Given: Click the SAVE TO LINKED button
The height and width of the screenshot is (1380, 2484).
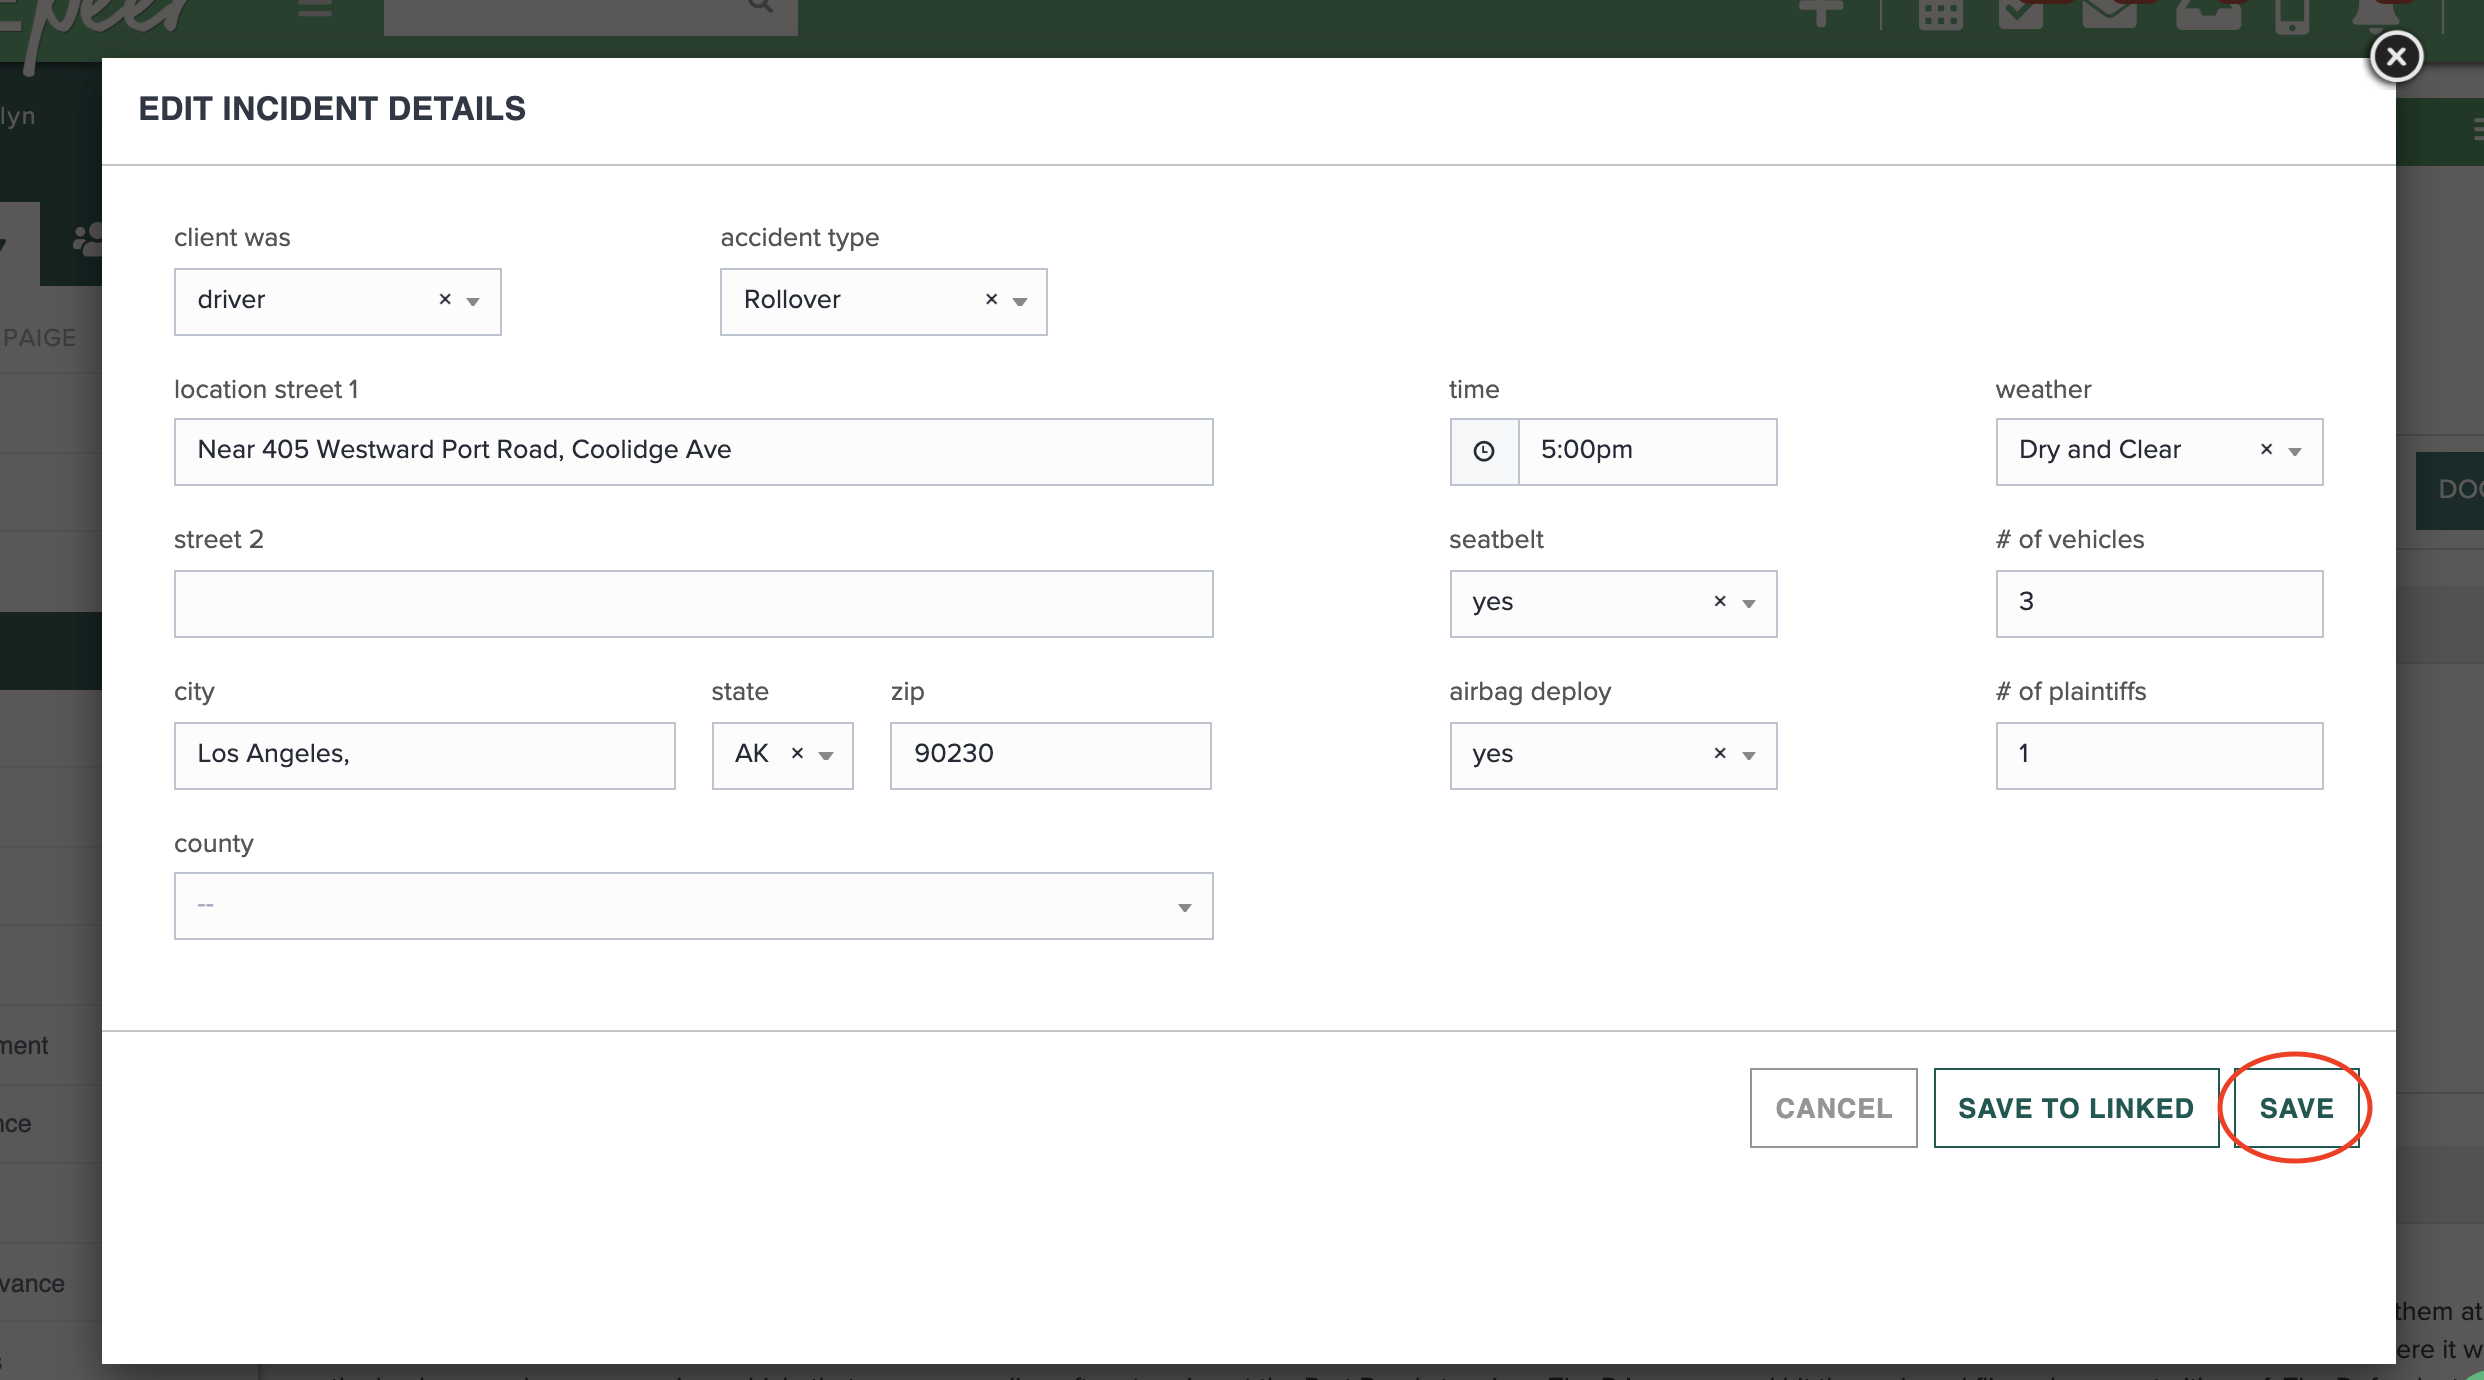Looking at the screenshot, I should (x=2075, y=1108).
